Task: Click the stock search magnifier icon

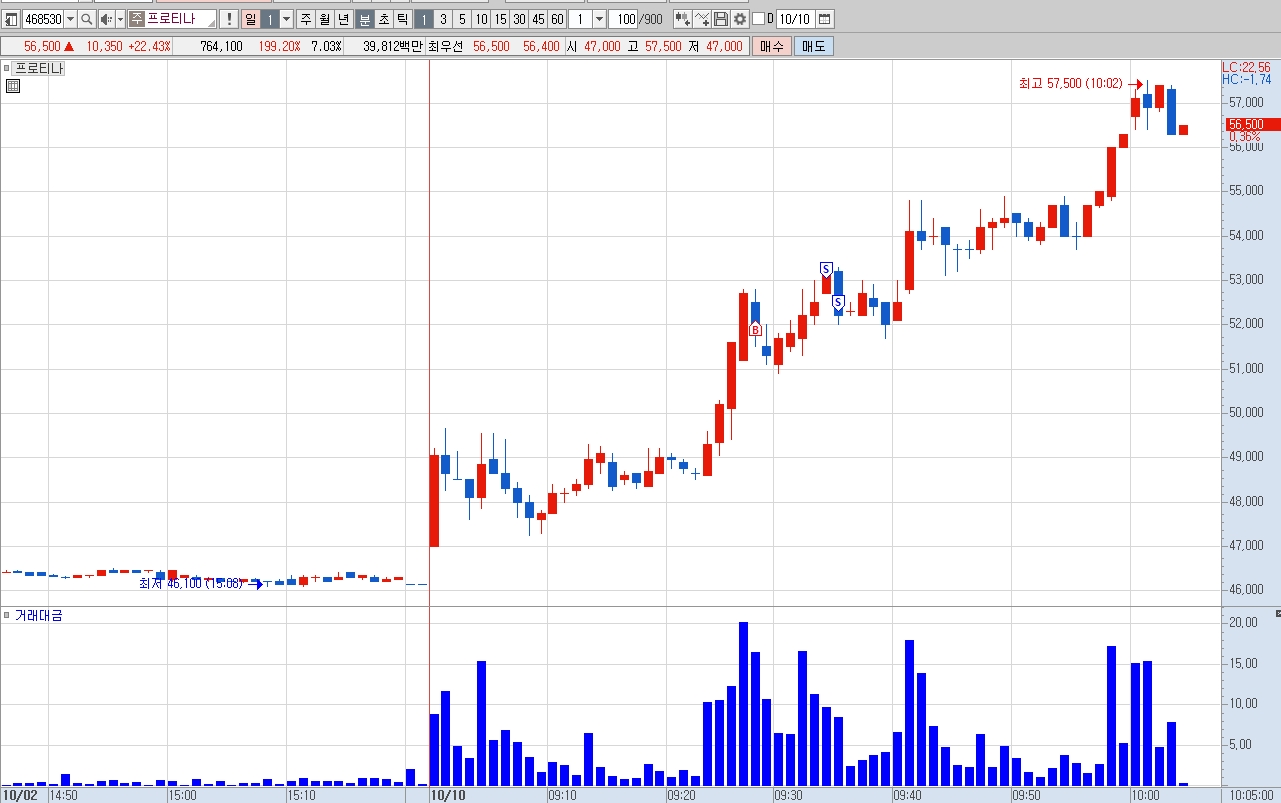Action: tap(86, 19)
